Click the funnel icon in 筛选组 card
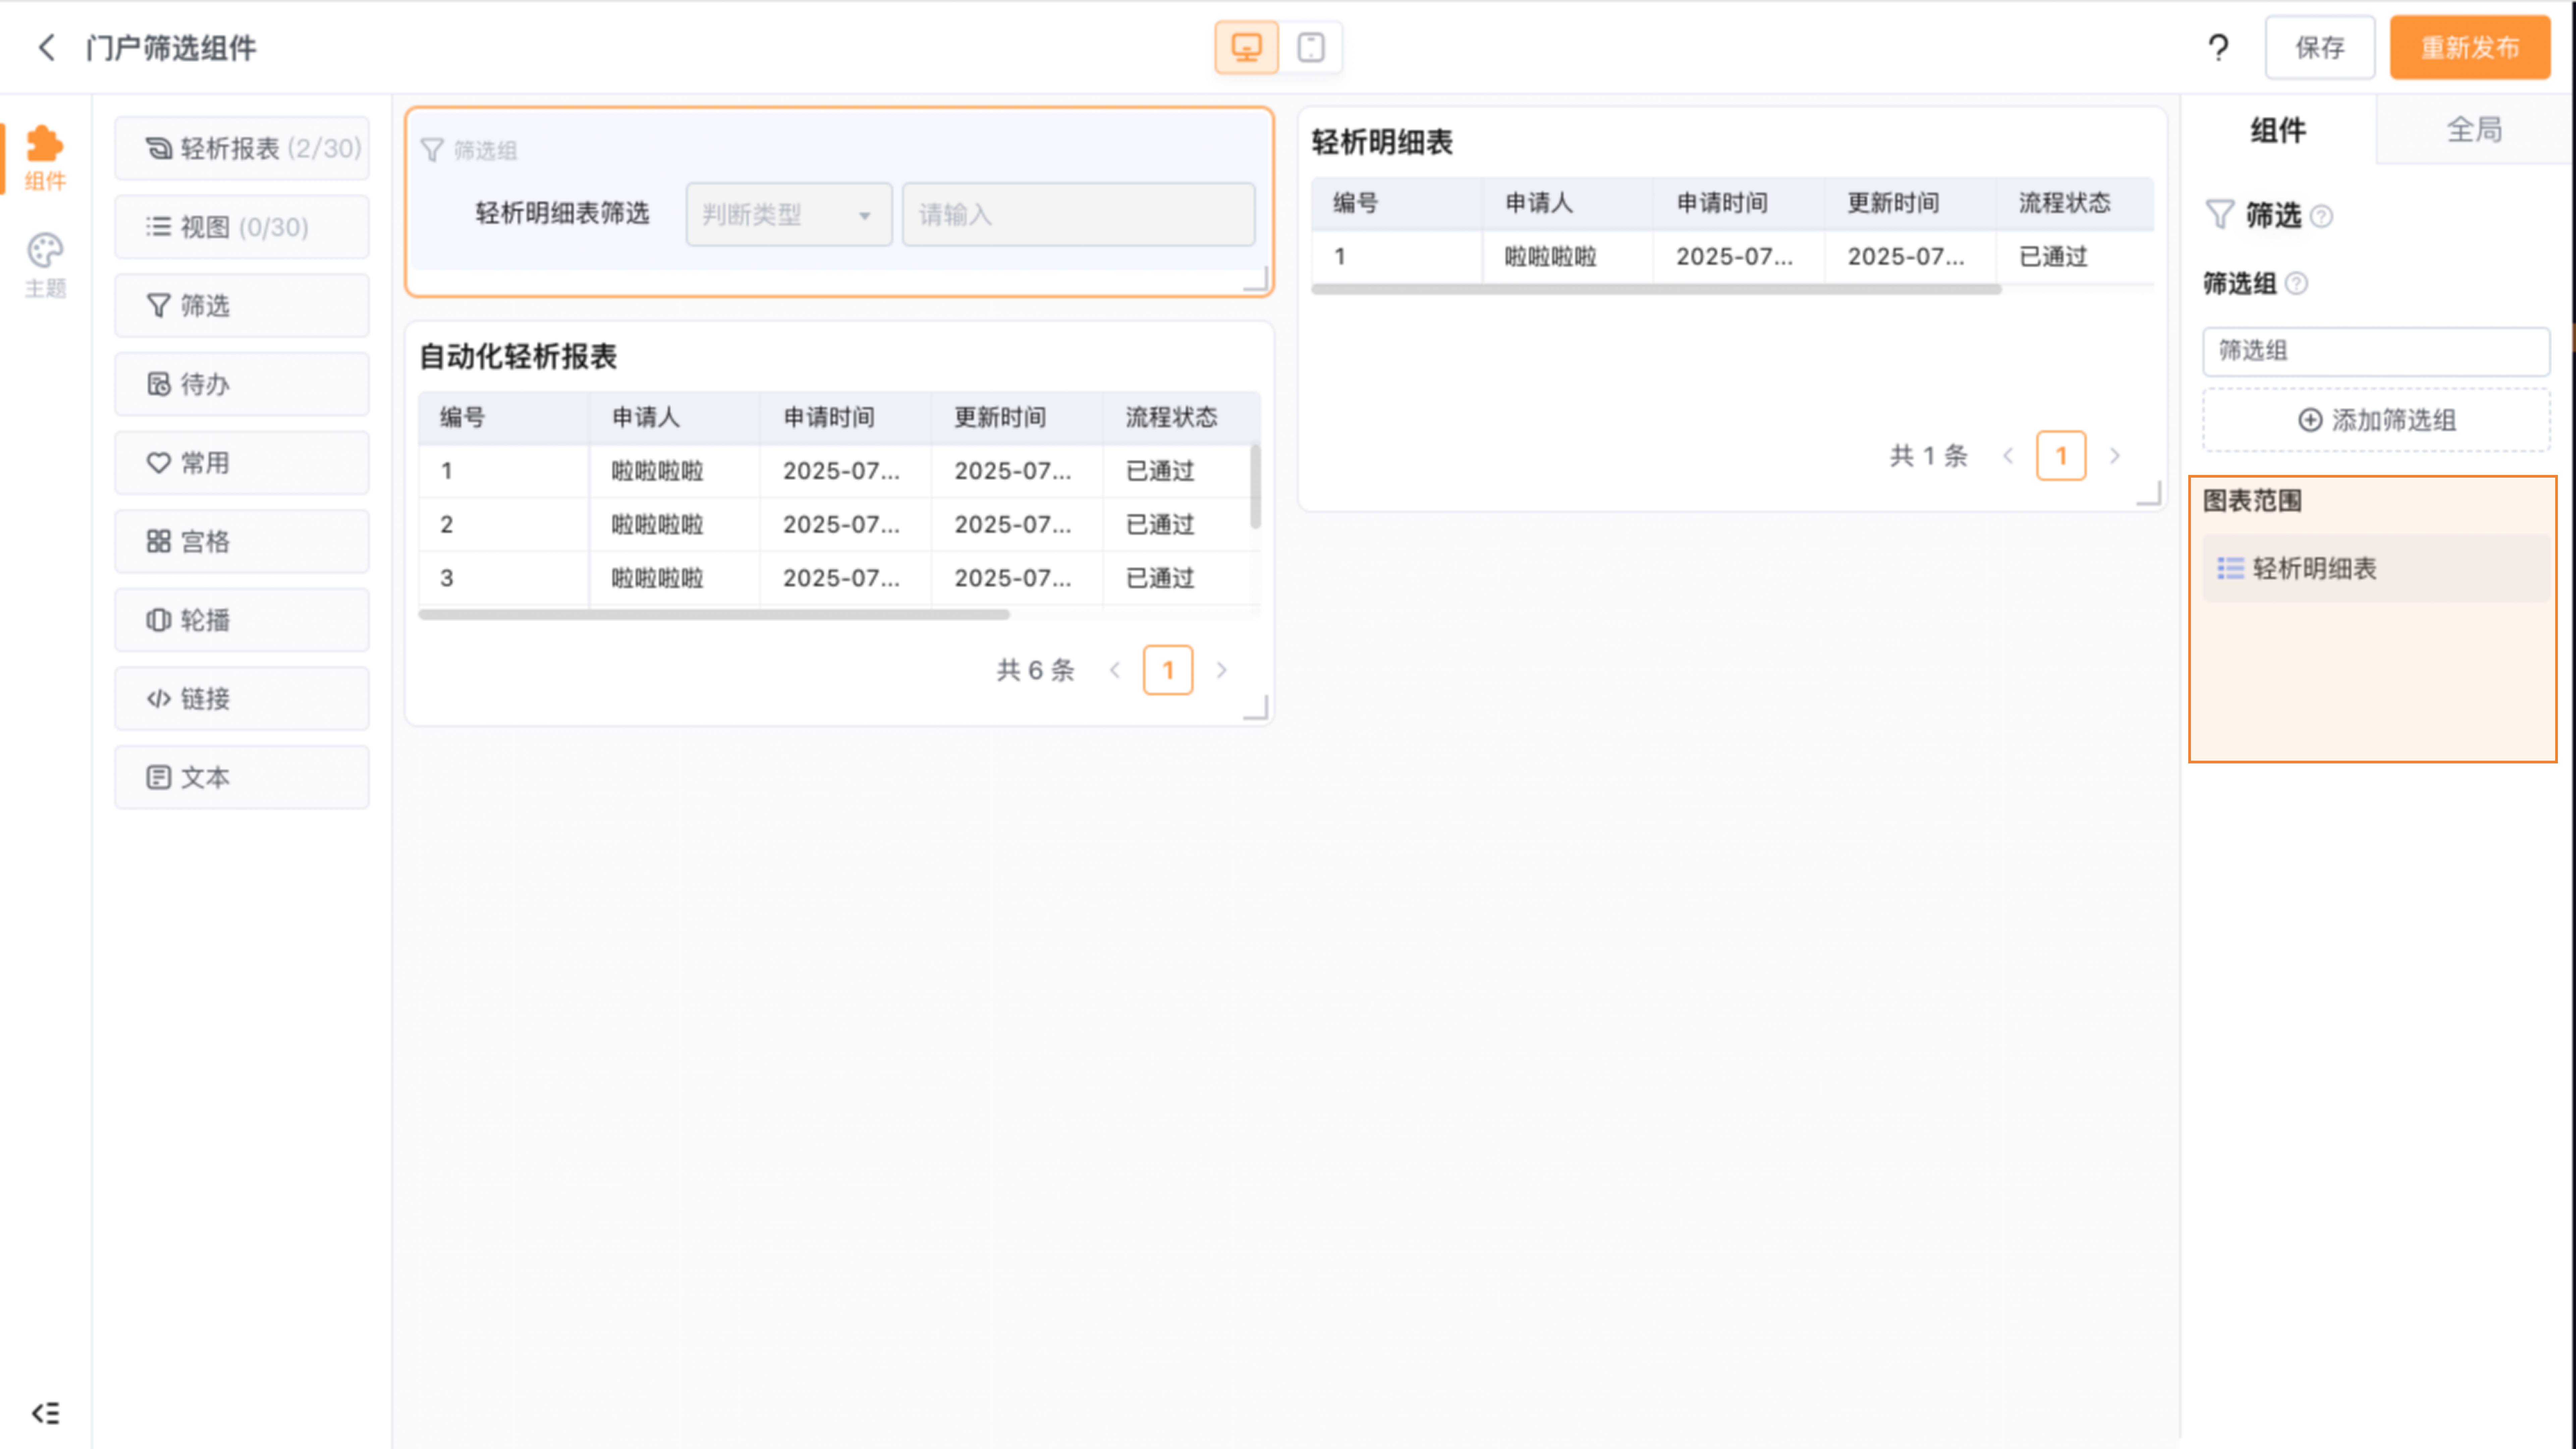Viewport: 2576px width, 1449px height. (432, 150)
